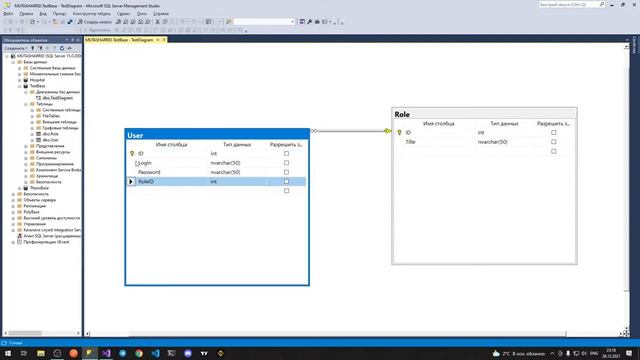Toggle Allow Nulls checkbox for Title column
This screenshot has height=360, width=640.
click(553, 142)
